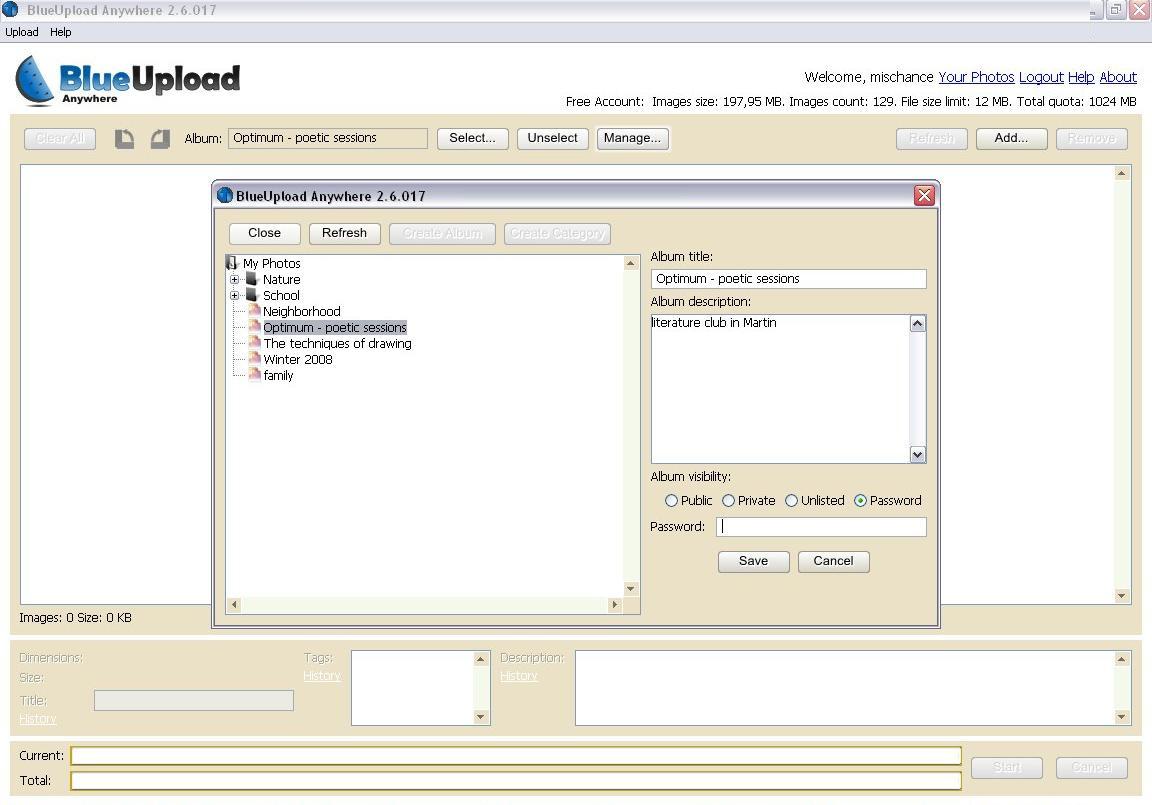Click the Unselect button
This screenshot has width=1152, height=805.
click(552, 139)
